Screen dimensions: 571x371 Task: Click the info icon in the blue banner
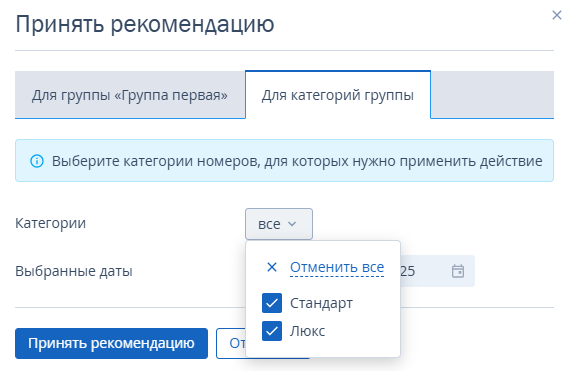pos(37,161)
